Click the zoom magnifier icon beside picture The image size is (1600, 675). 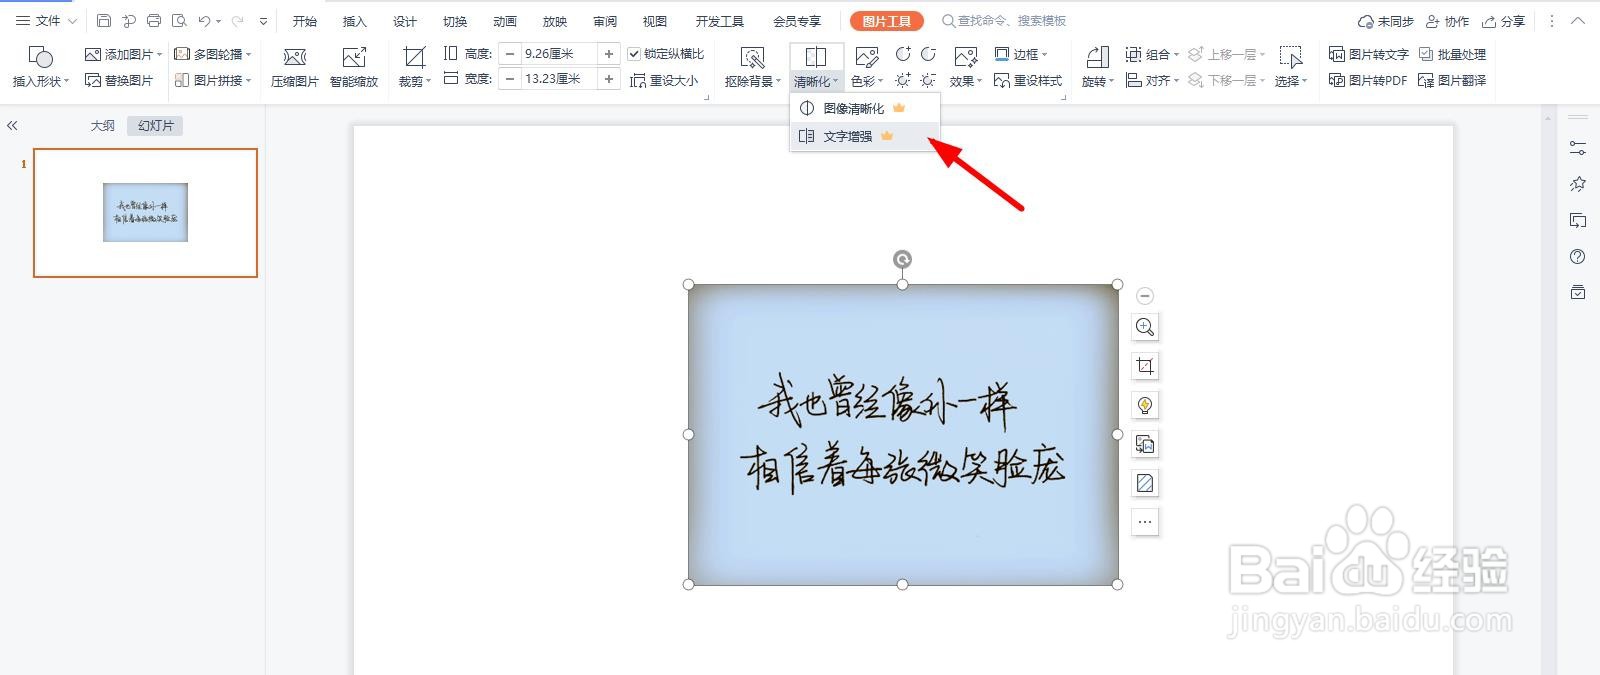click(1145, 327)
